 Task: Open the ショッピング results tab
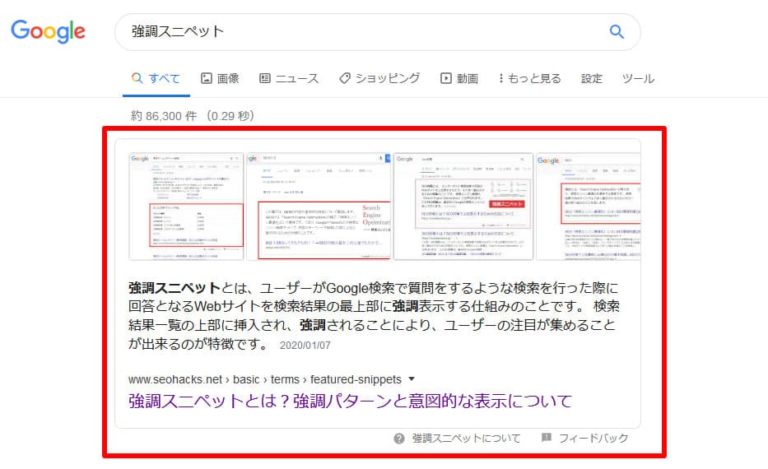380,78
